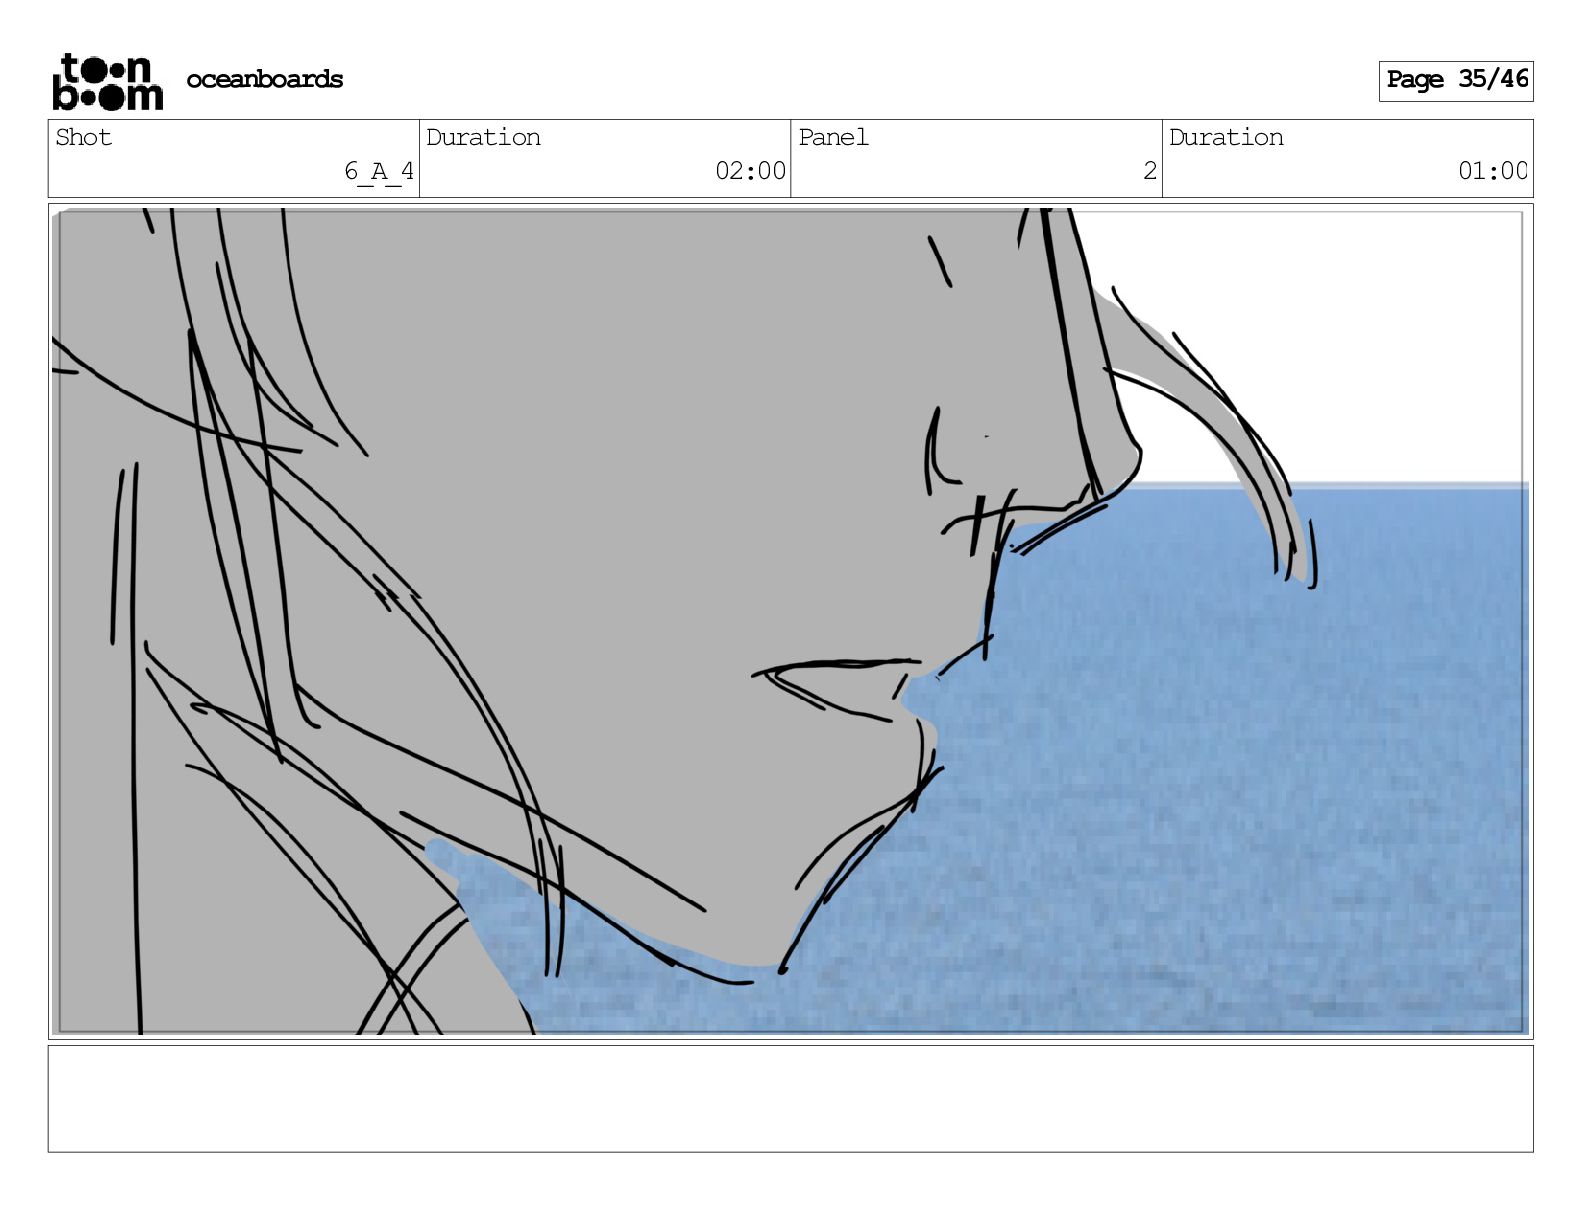Screen dimensions: 1584x1224
Task: Click the Toon Boom logo
Action: [107, 81]
